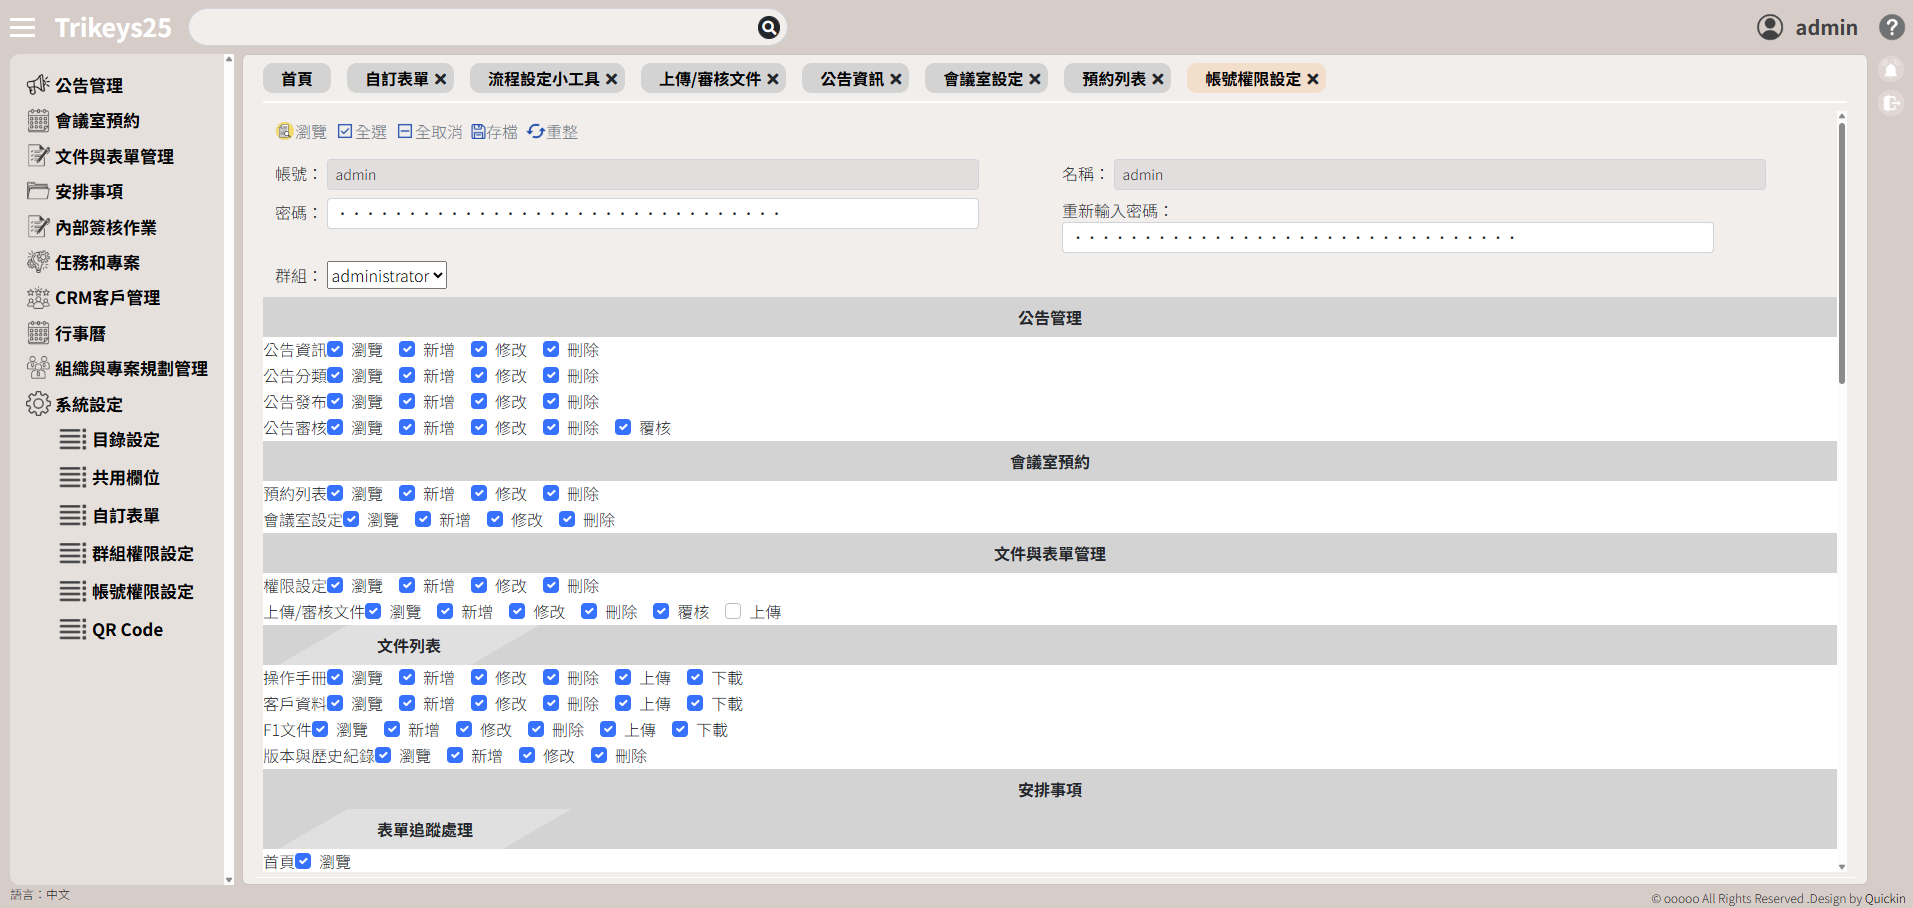Click the 全選 select-all icon
This screenshot has height=908, width=1913.
[x=345, y=132]
